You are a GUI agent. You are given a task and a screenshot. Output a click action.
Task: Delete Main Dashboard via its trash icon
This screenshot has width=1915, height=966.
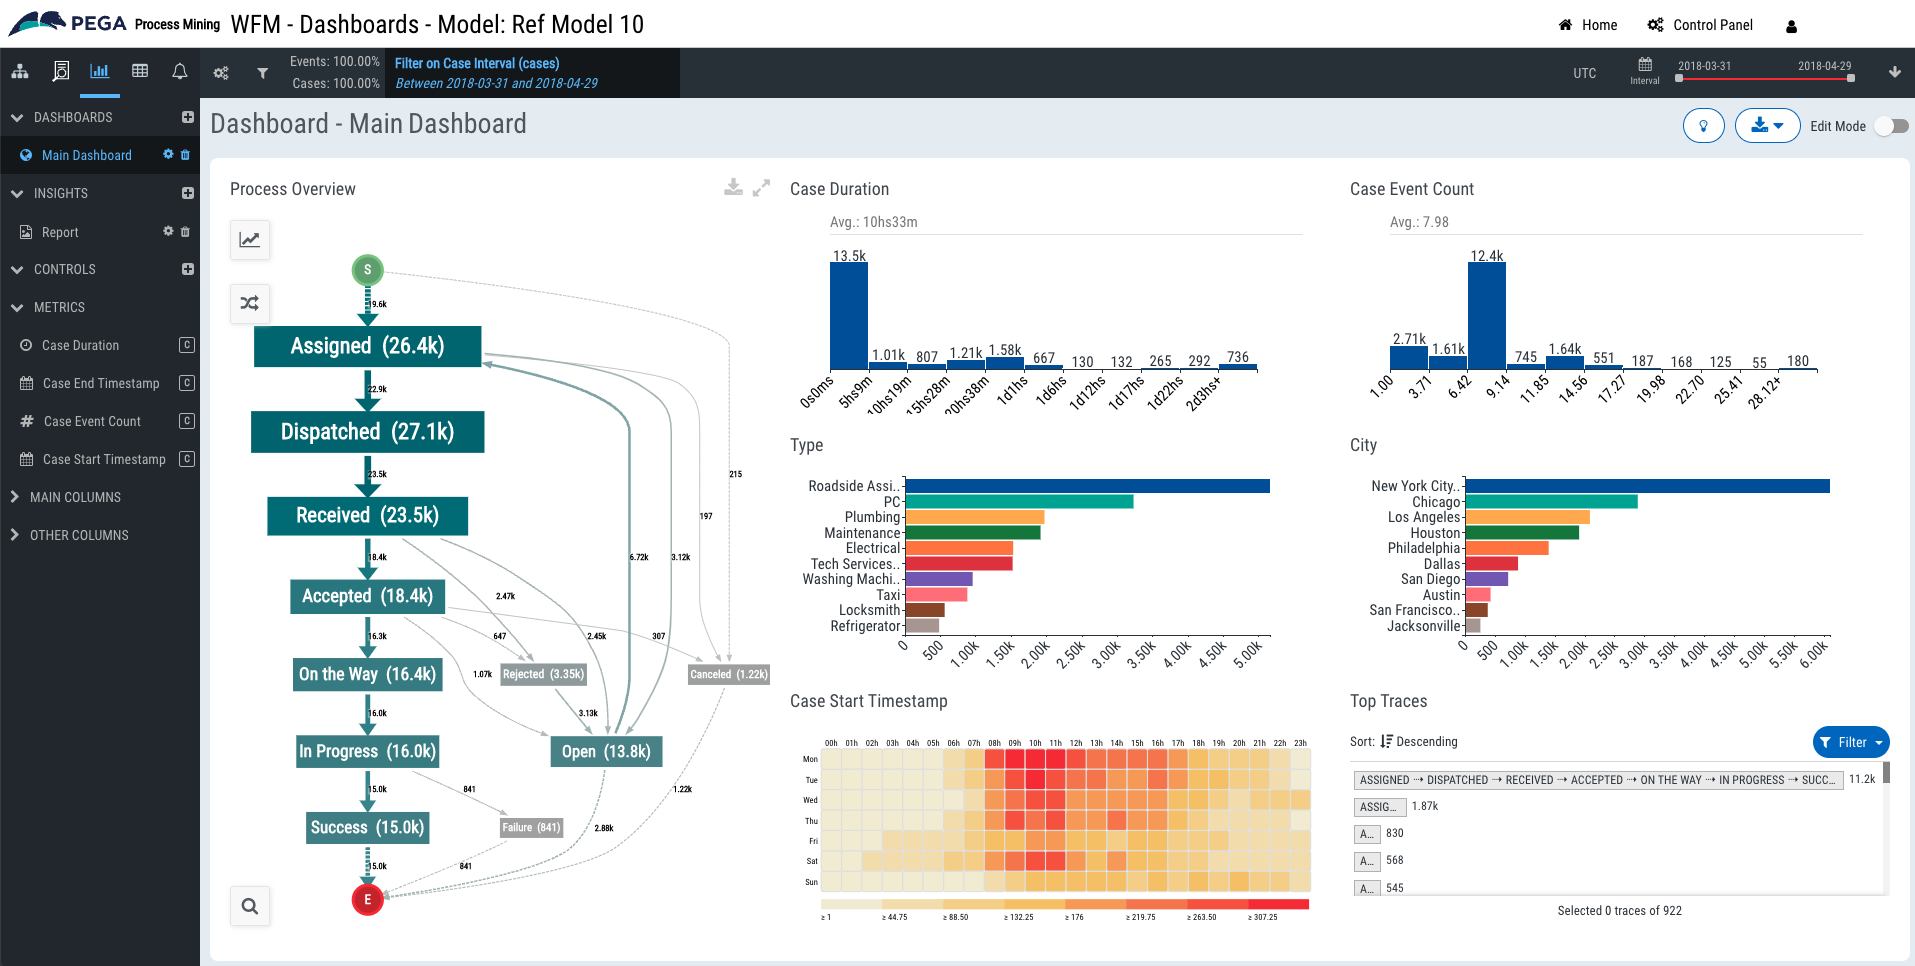coord(187,155)
